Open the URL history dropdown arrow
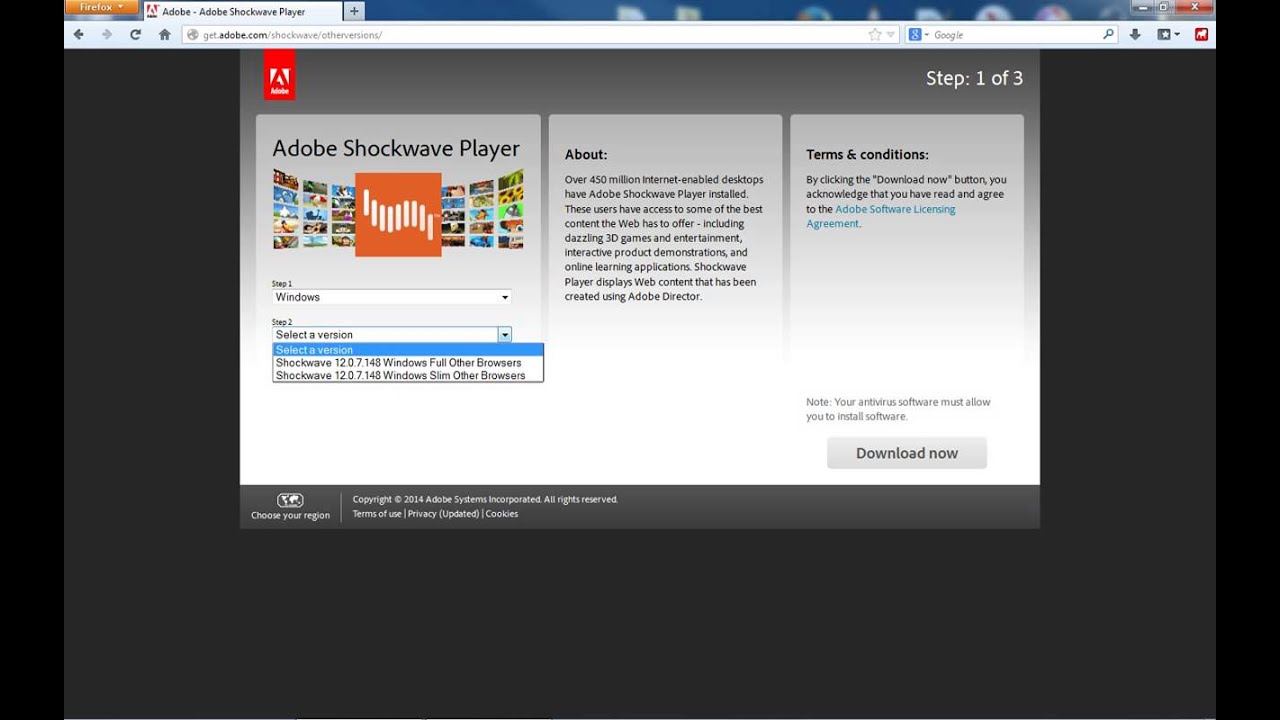Screen dimensions: 1280x720 click(891, 35)
